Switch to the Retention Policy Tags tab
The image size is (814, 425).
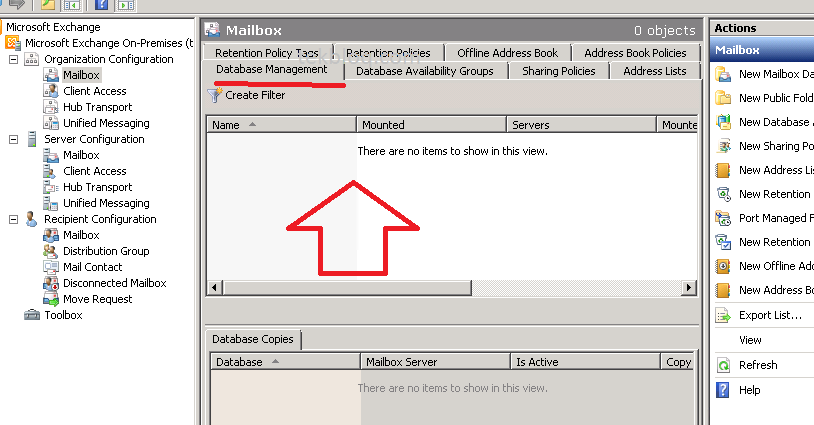click(267, 53)
